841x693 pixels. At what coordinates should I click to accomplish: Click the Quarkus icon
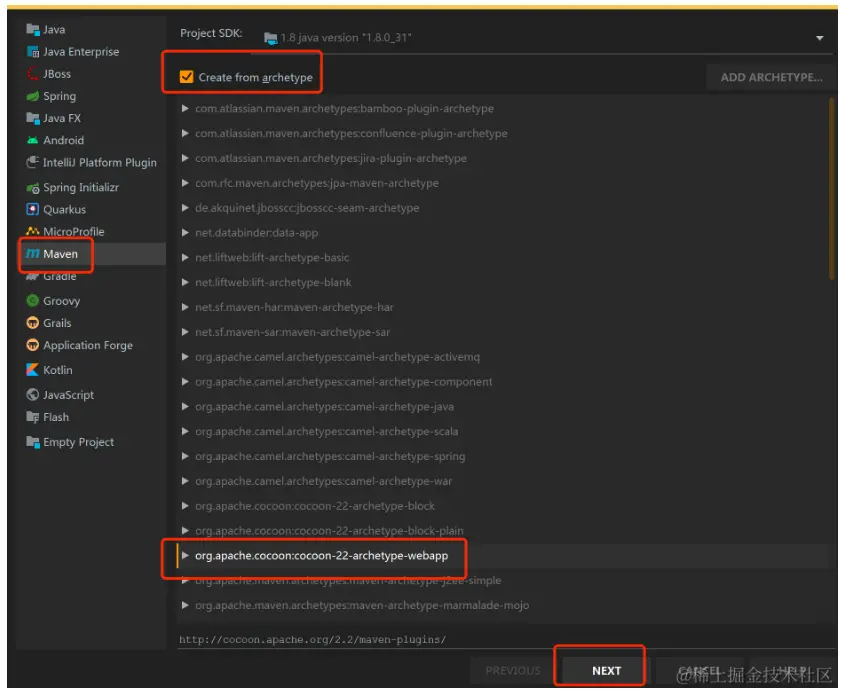[33, 209]
